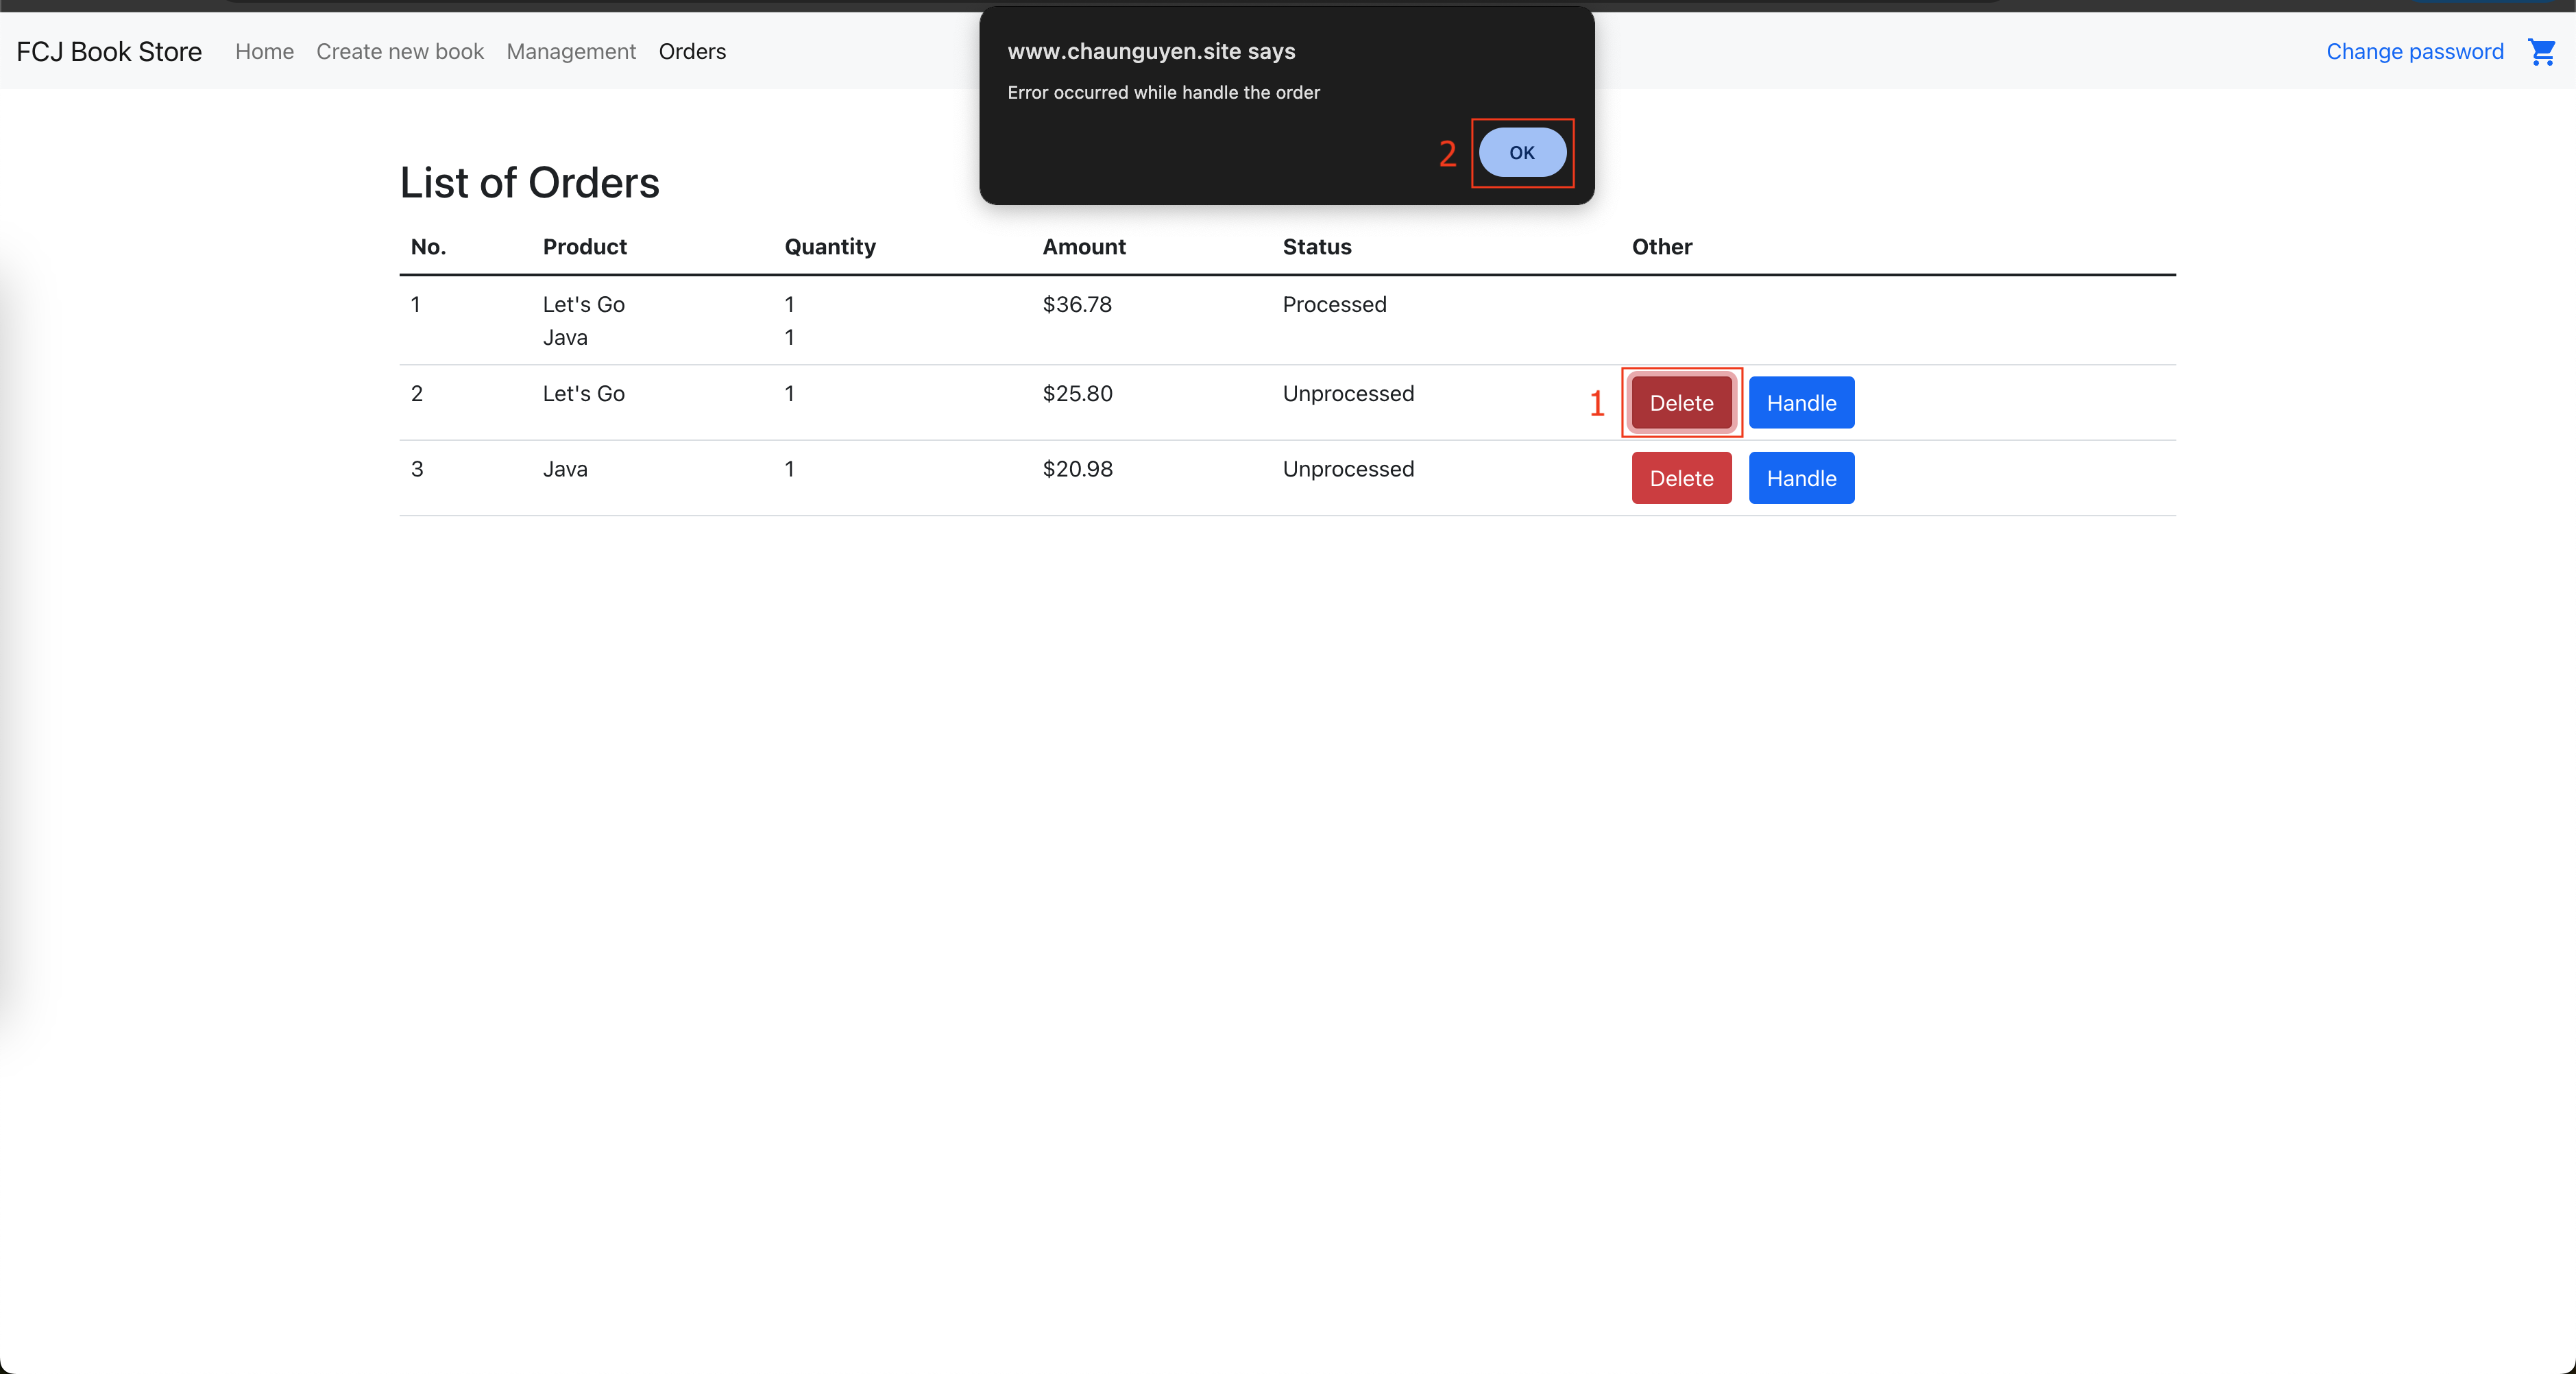Open the shopping cart icon

[x=2541, y=52]
